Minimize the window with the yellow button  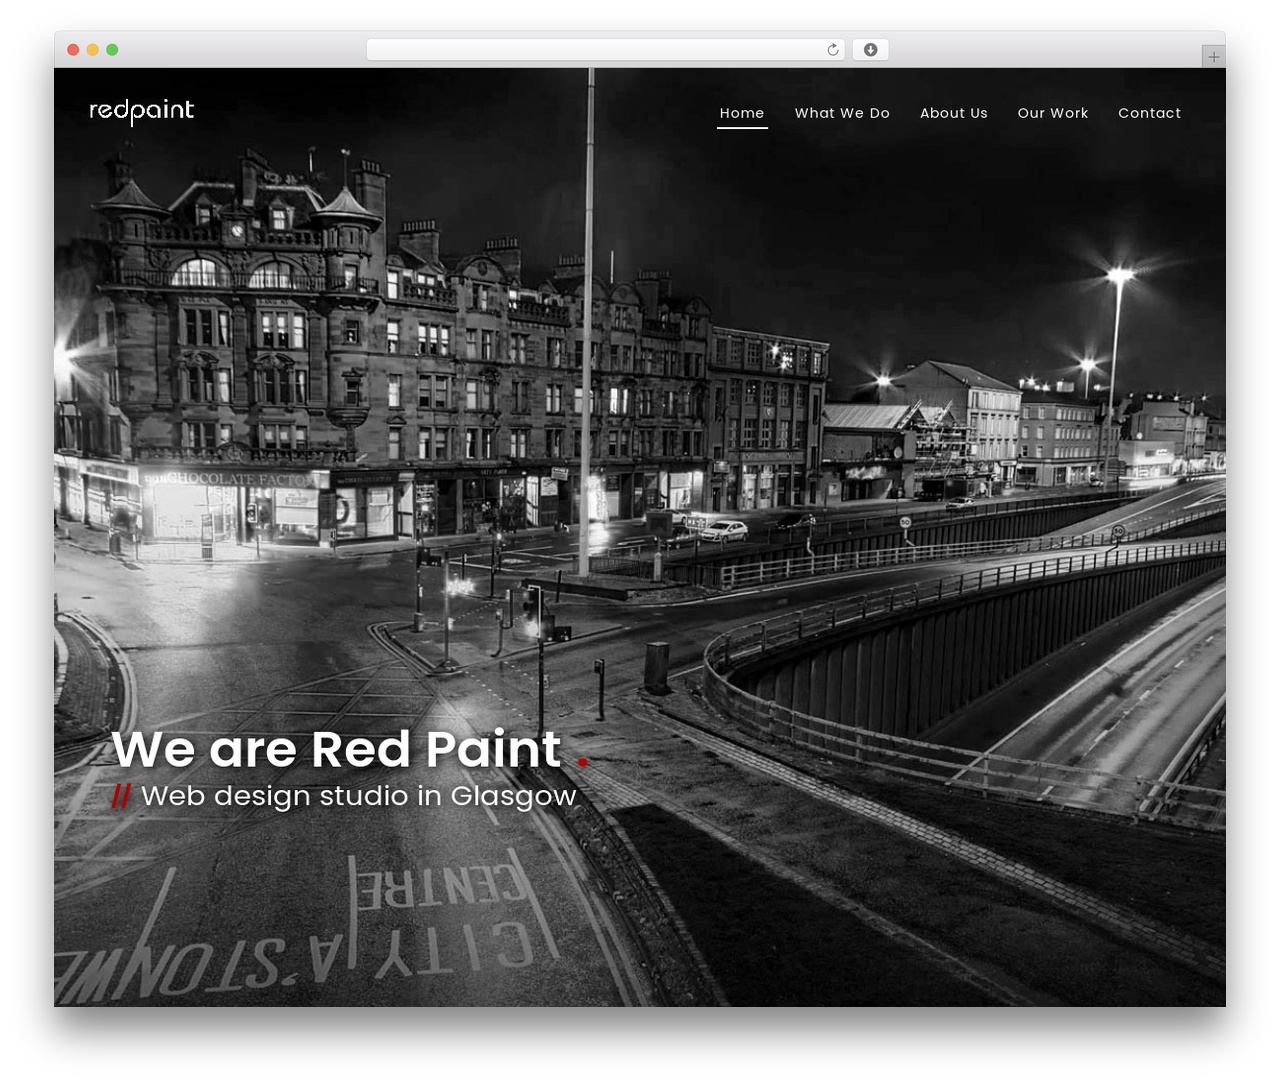click(x=92, y=50)
